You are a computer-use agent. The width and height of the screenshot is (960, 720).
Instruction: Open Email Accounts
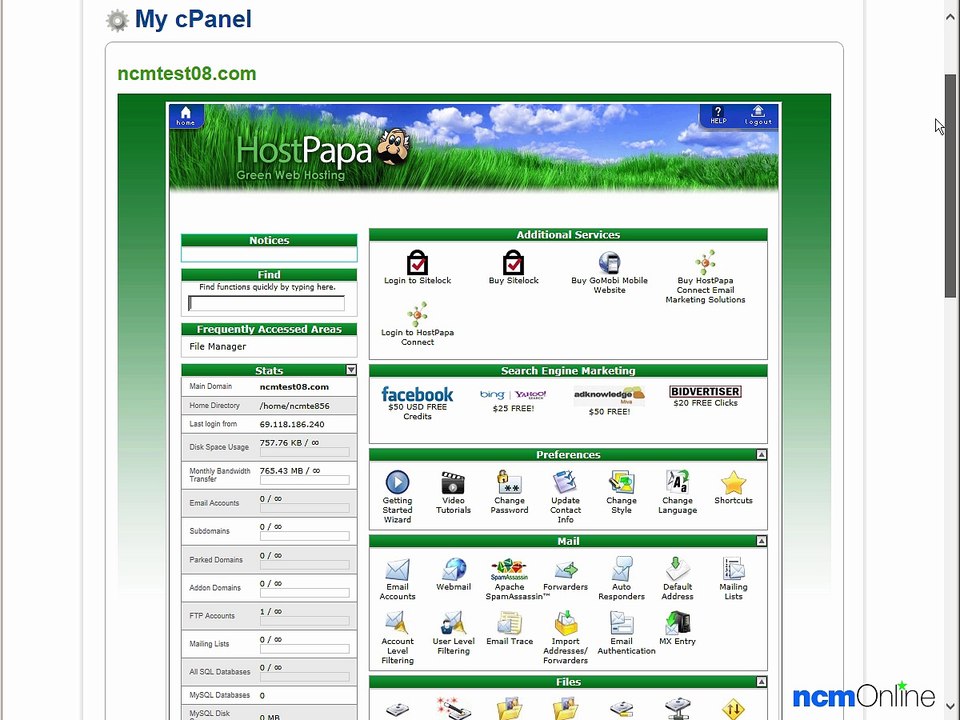click(397, 579)
